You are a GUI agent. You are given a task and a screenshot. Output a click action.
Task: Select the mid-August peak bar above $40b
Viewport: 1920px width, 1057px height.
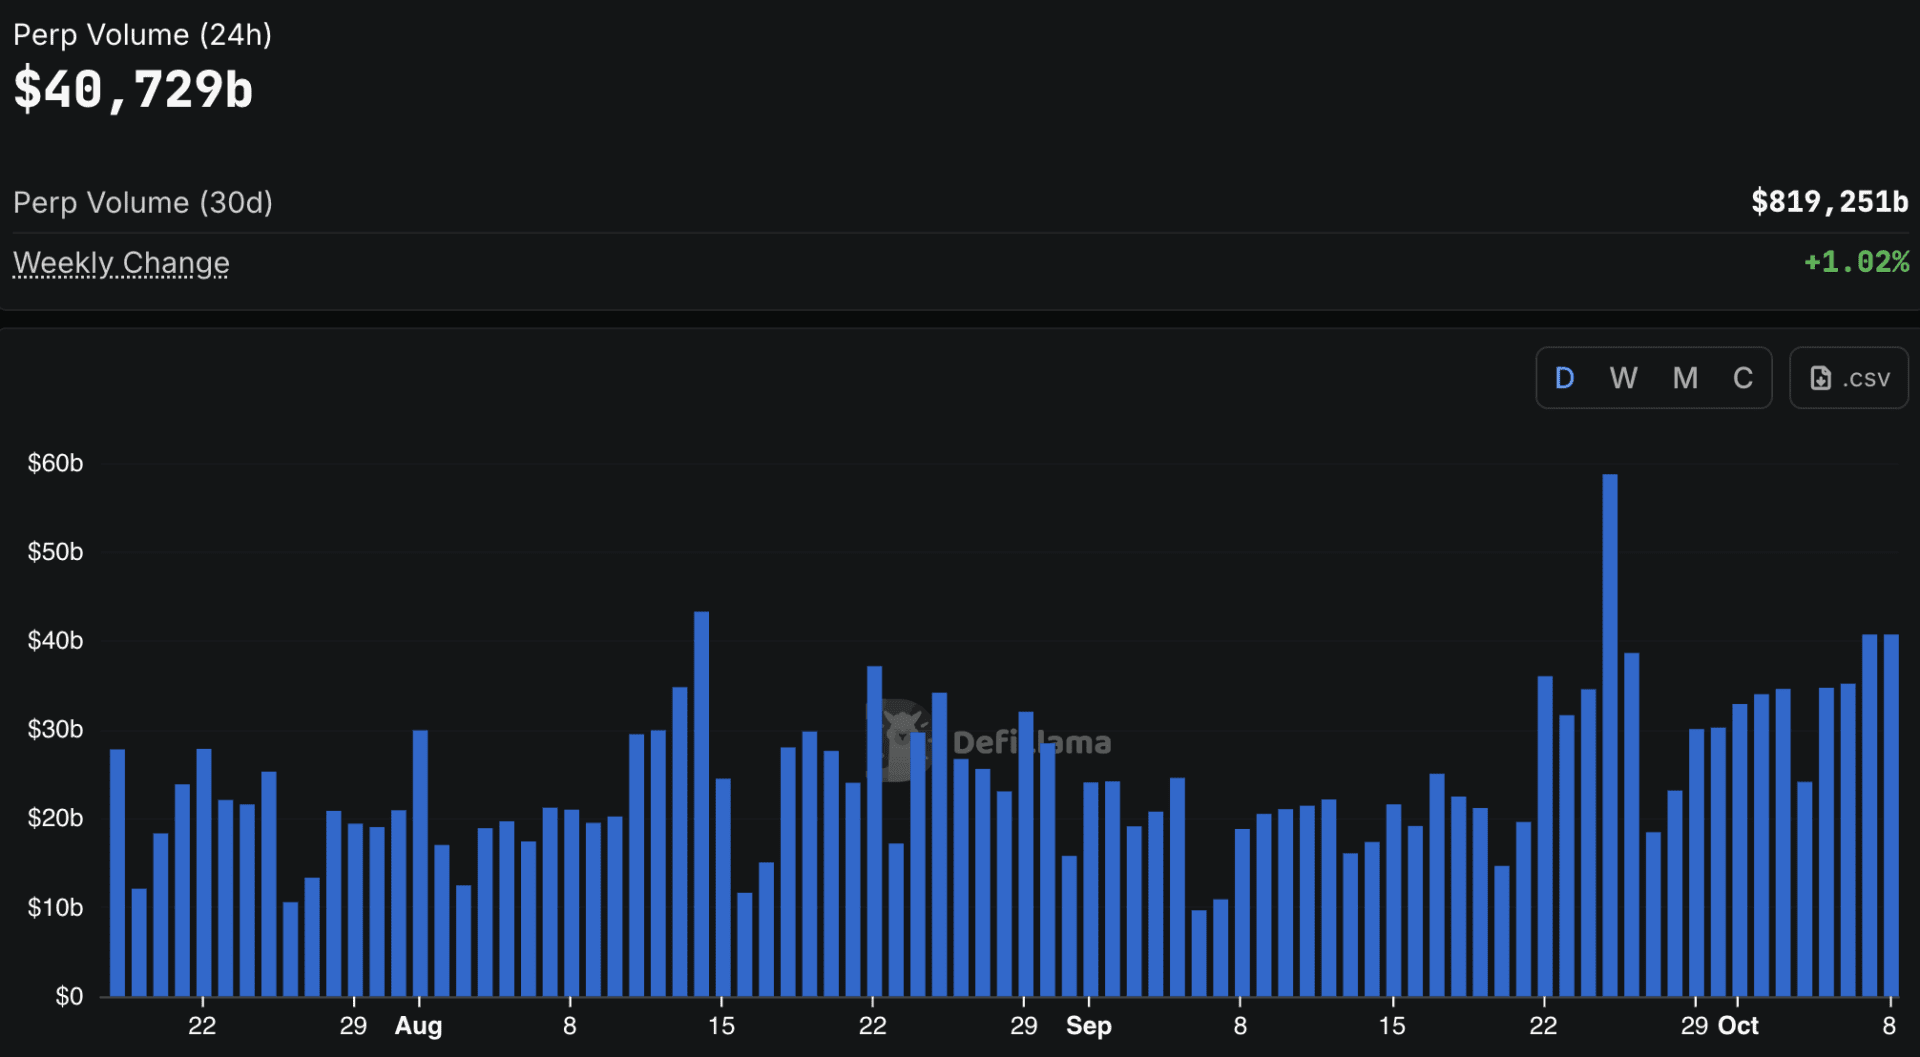coord(701,803)
